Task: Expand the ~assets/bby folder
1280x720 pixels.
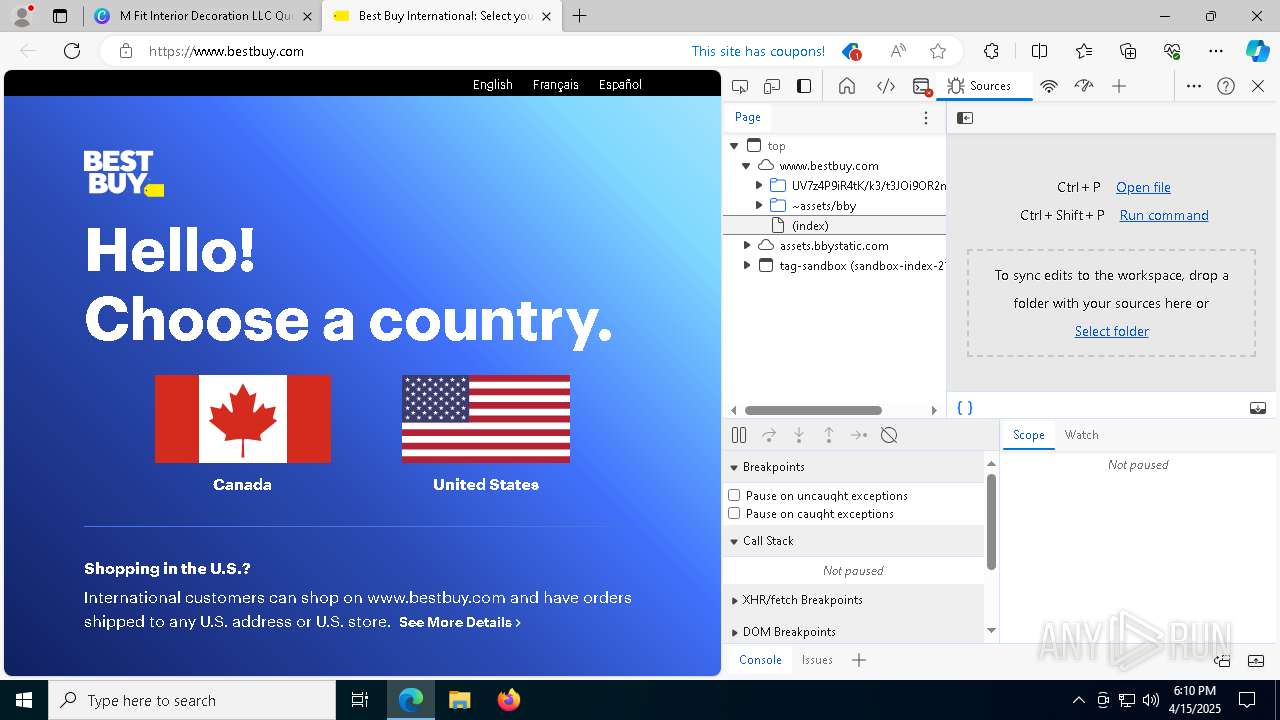Action: point(759,205)
